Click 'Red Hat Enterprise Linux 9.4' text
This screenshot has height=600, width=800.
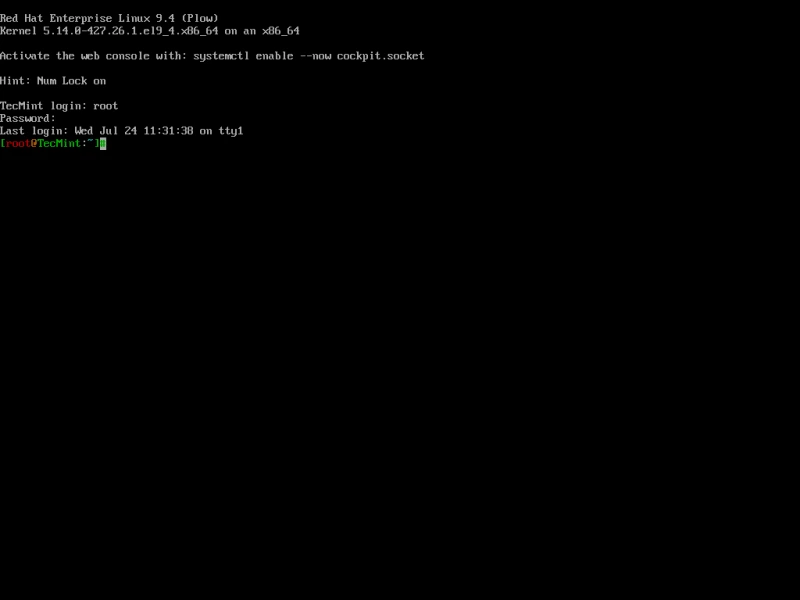click(x=88, y=19)
